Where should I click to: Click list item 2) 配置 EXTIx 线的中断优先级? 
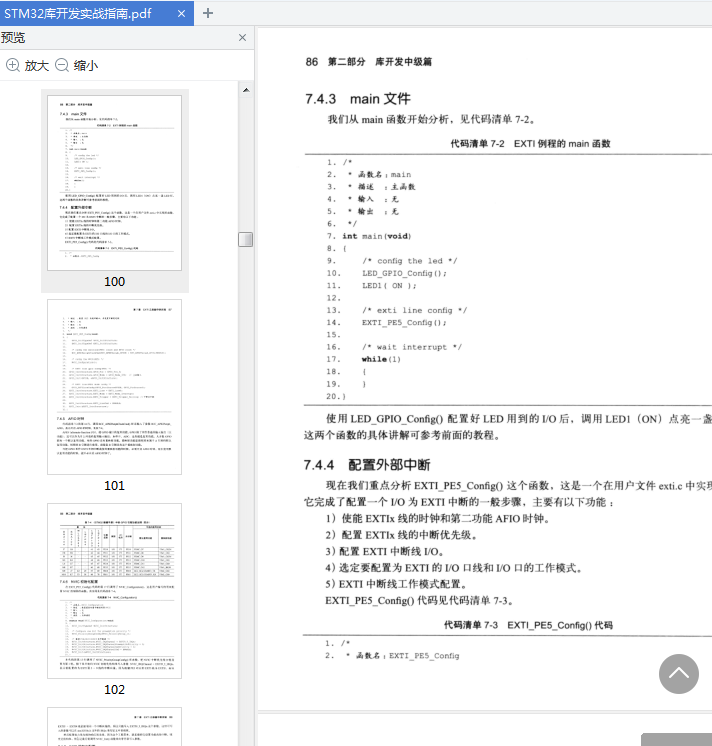click(x=401, y=535)
